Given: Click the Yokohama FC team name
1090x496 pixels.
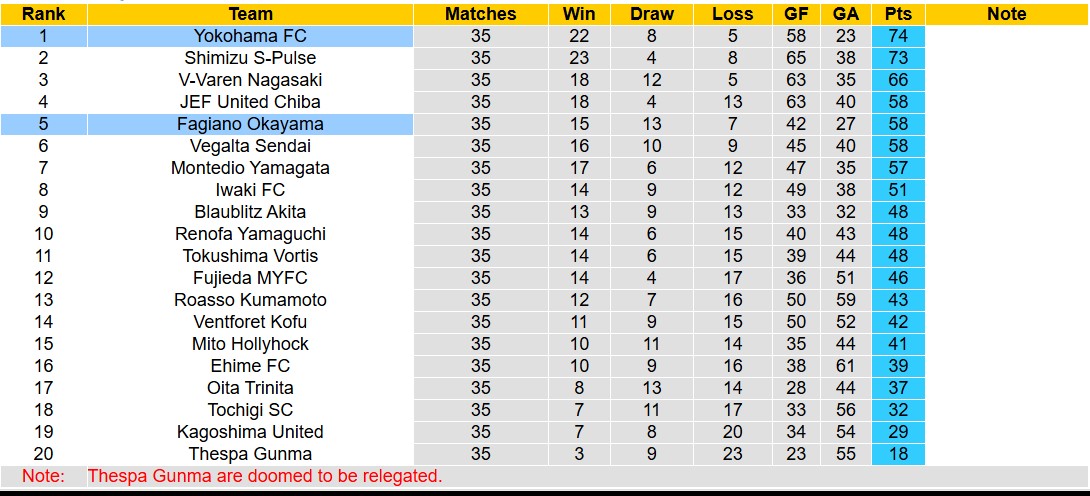Looking at the screenshot, I should (x=250, y=36).
